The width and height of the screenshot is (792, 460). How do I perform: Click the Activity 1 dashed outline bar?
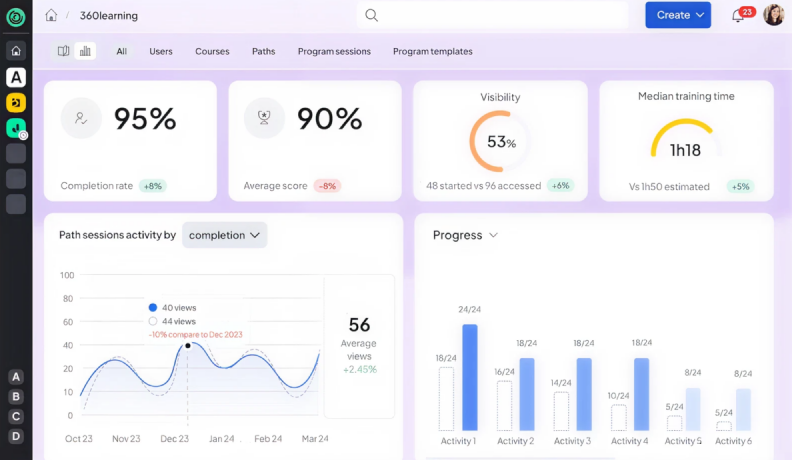[446, 399]
